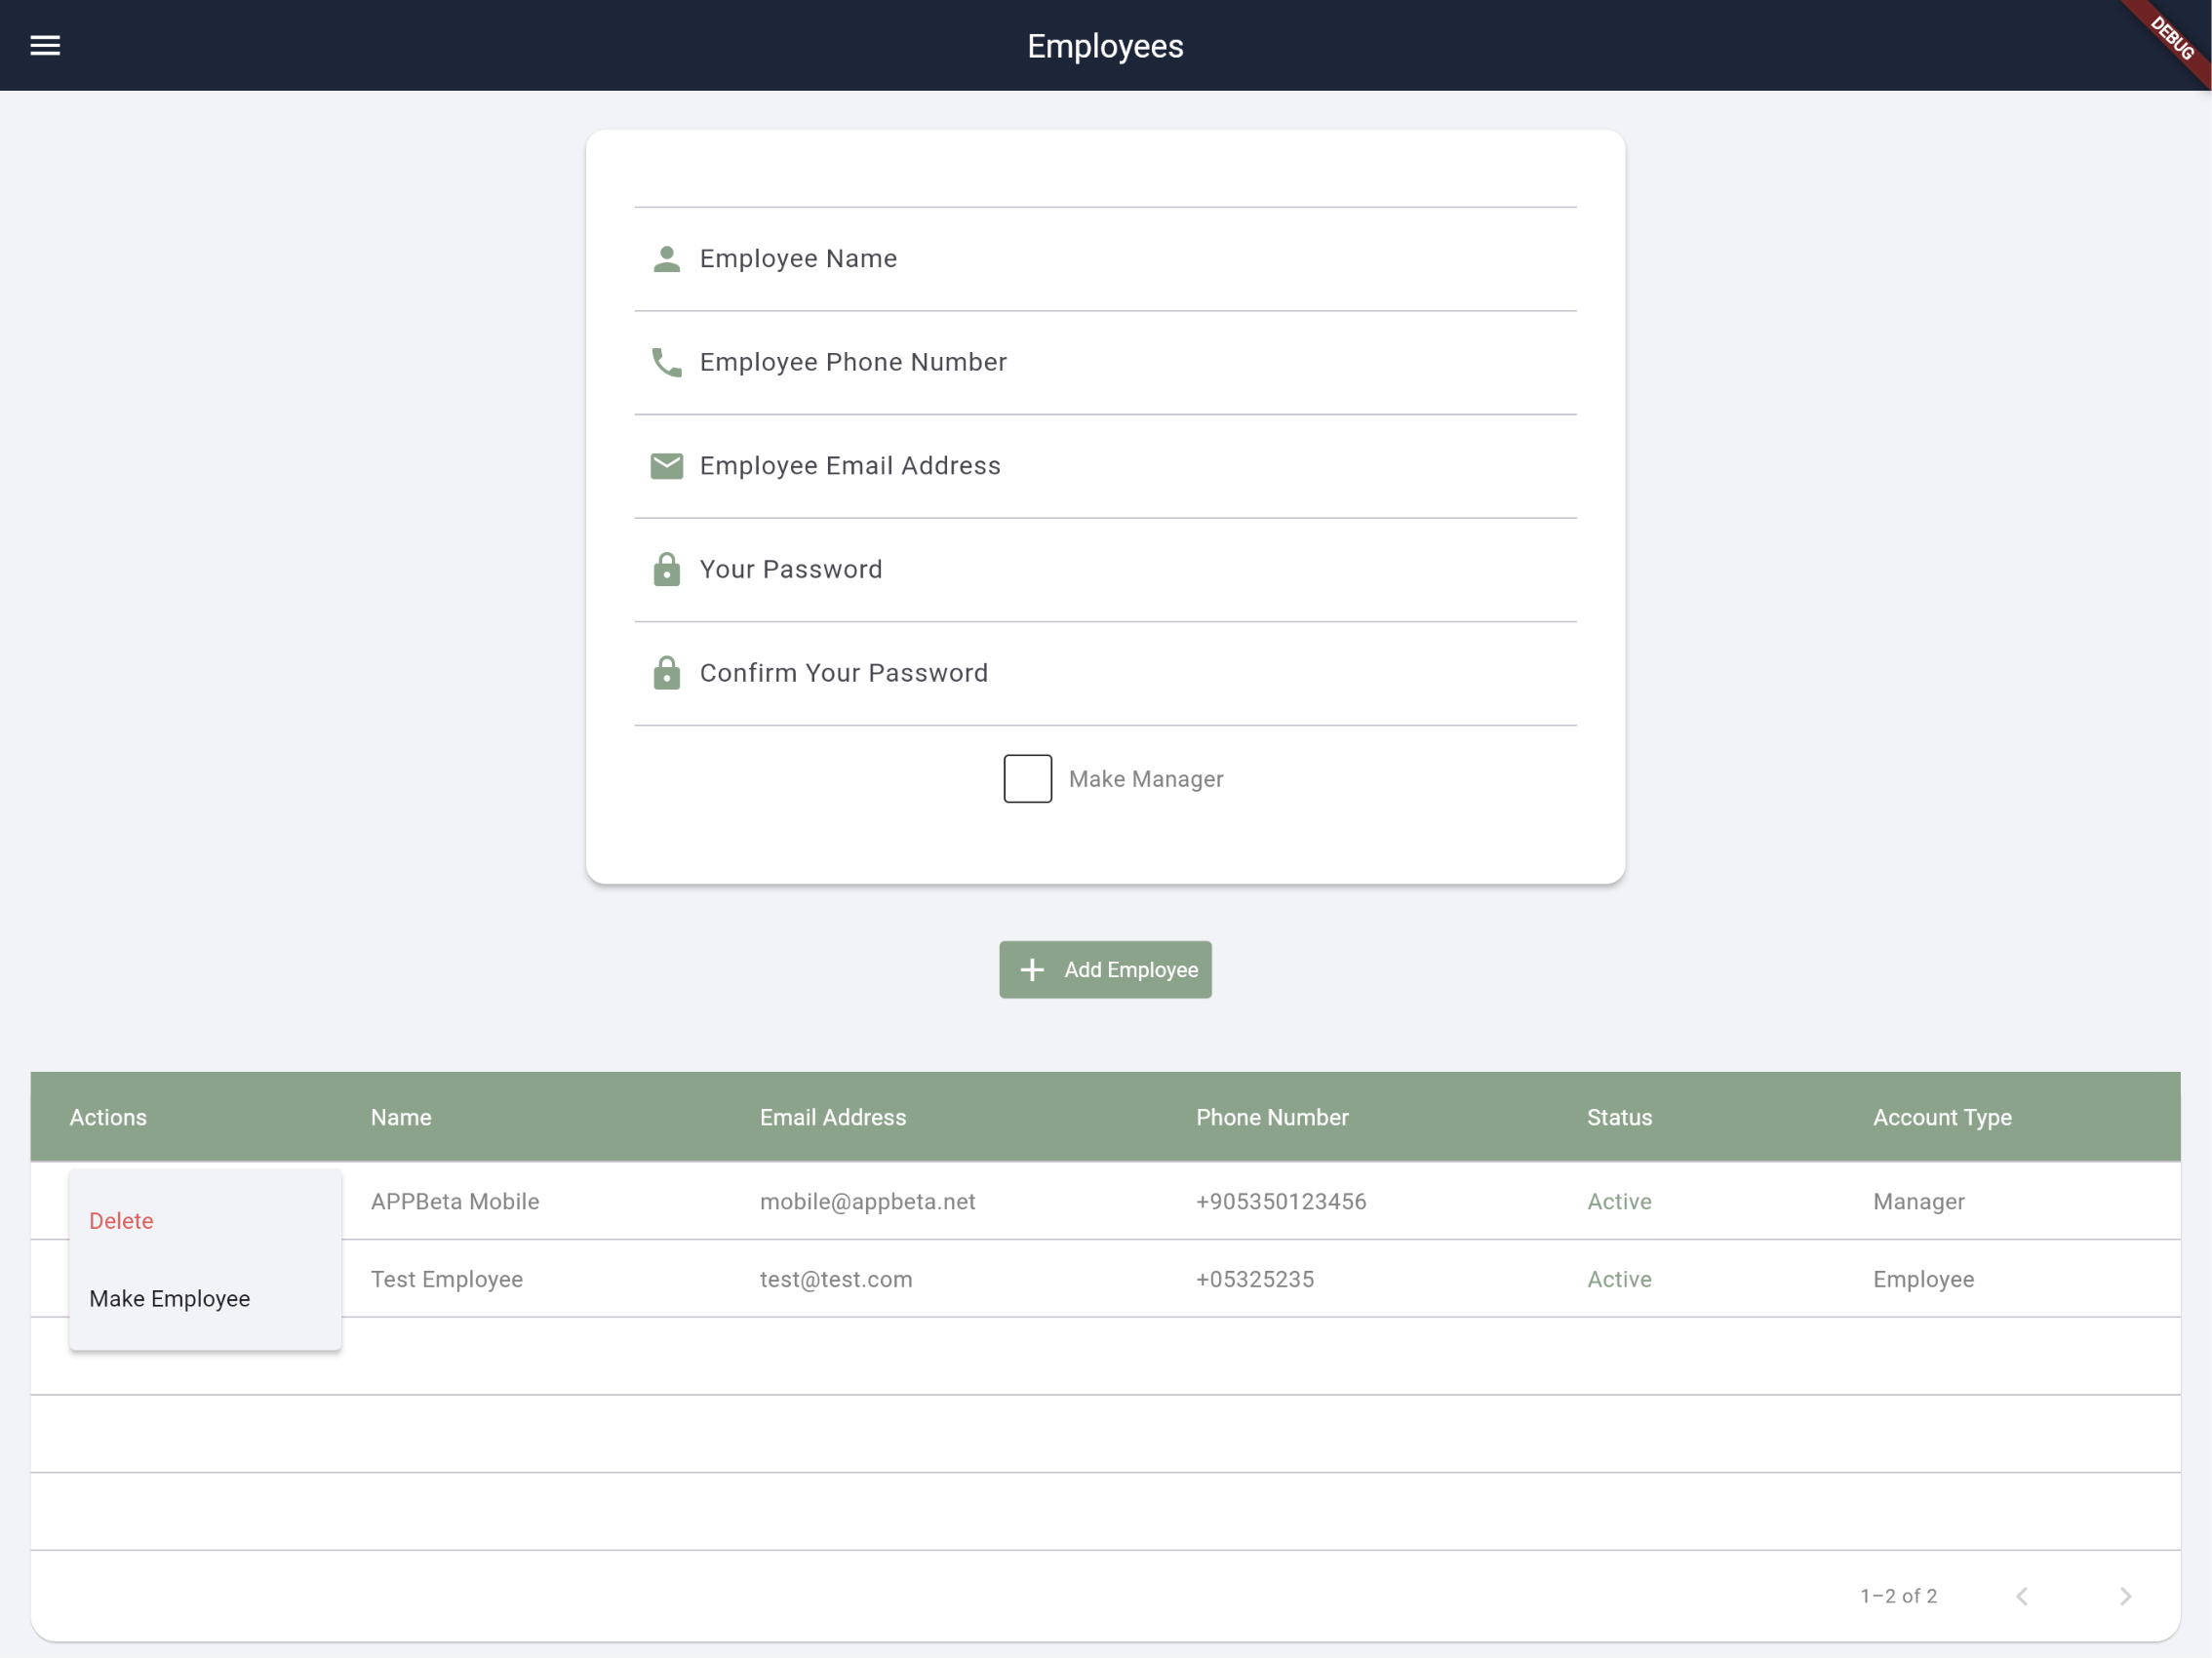Viewport: 2212px width, 1658px height.
Task: Click the Status column header
Action: (1619, 1117)
